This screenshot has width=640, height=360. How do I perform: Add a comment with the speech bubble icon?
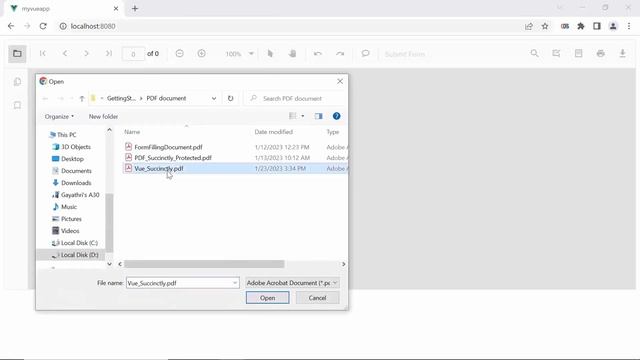pos(365,53)
